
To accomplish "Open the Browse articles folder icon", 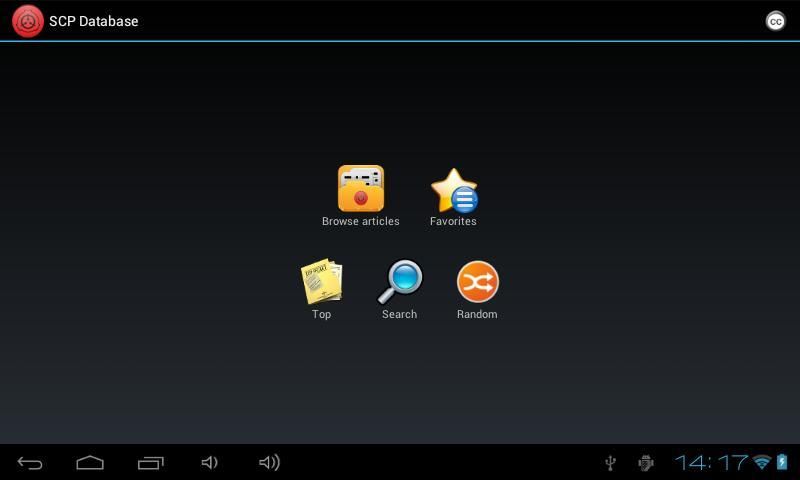I will [360, 189].
